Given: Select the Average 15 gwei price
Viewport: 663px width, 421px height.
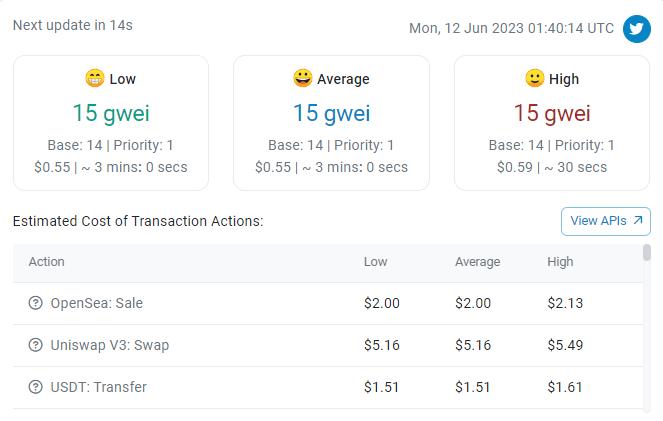Looking at the screenshot, I should 331,113.
